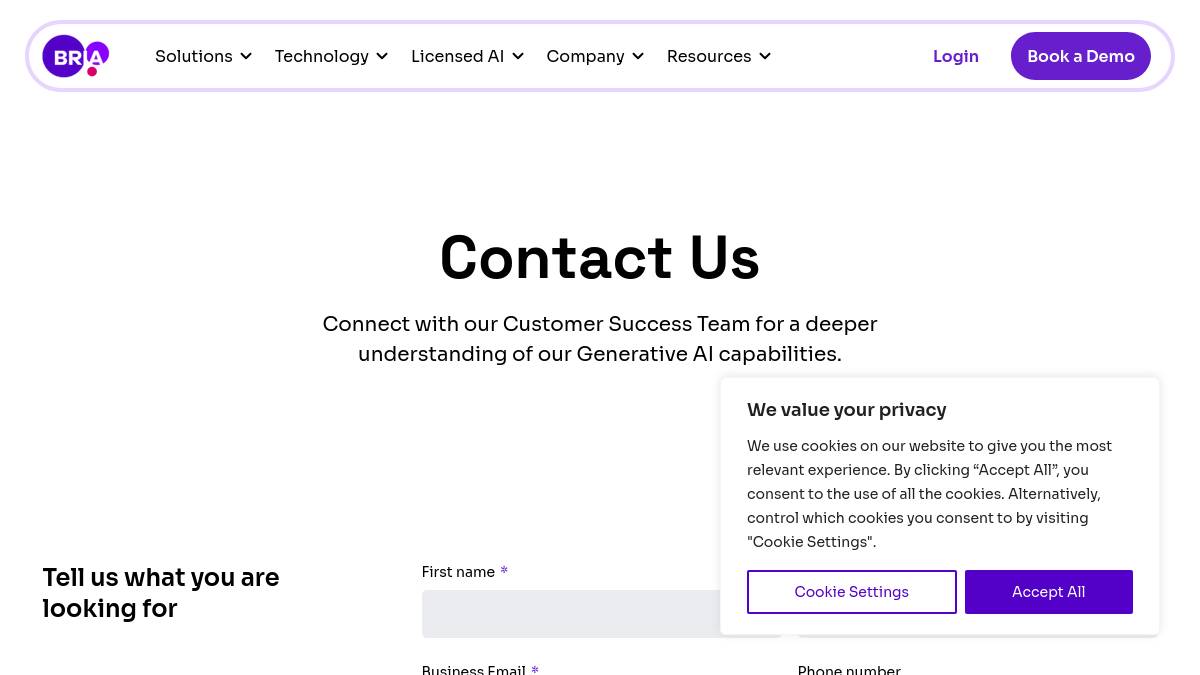Screen dimensions: 1200x675
Task: Open the Technology menu
Action: 322,56
